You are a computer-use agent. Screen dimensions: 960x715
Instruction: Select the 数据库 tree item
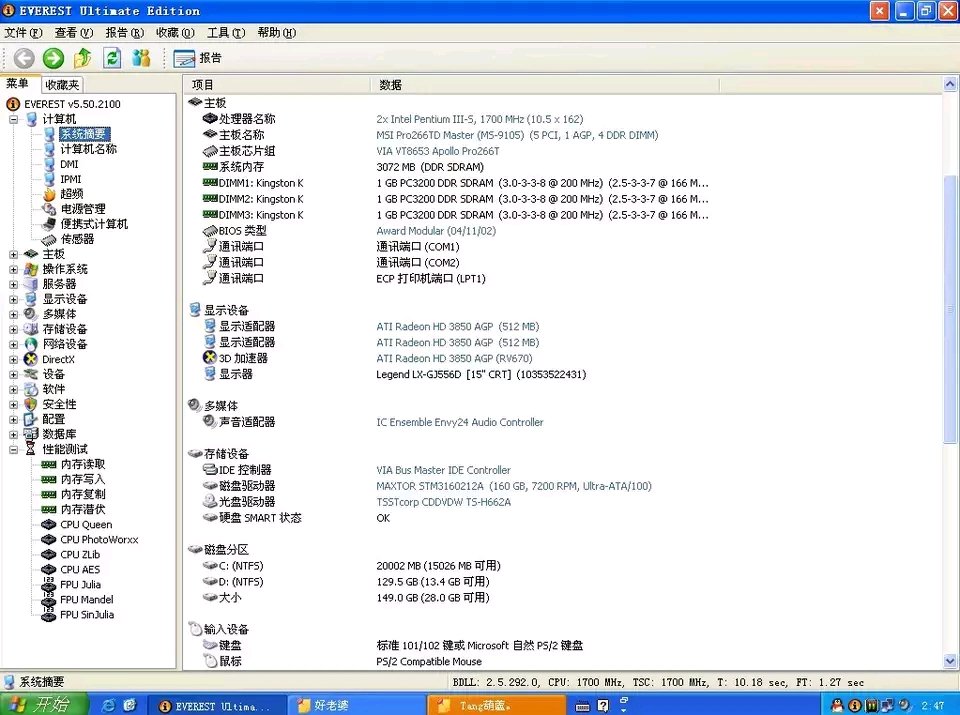(59, 434)
